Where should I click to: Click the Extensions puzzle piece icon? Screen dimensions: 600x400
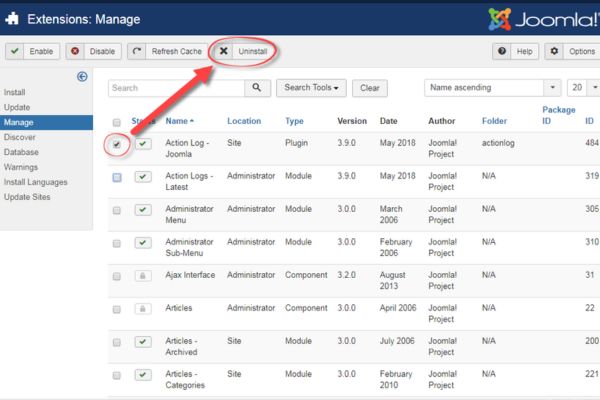point(12,19)
